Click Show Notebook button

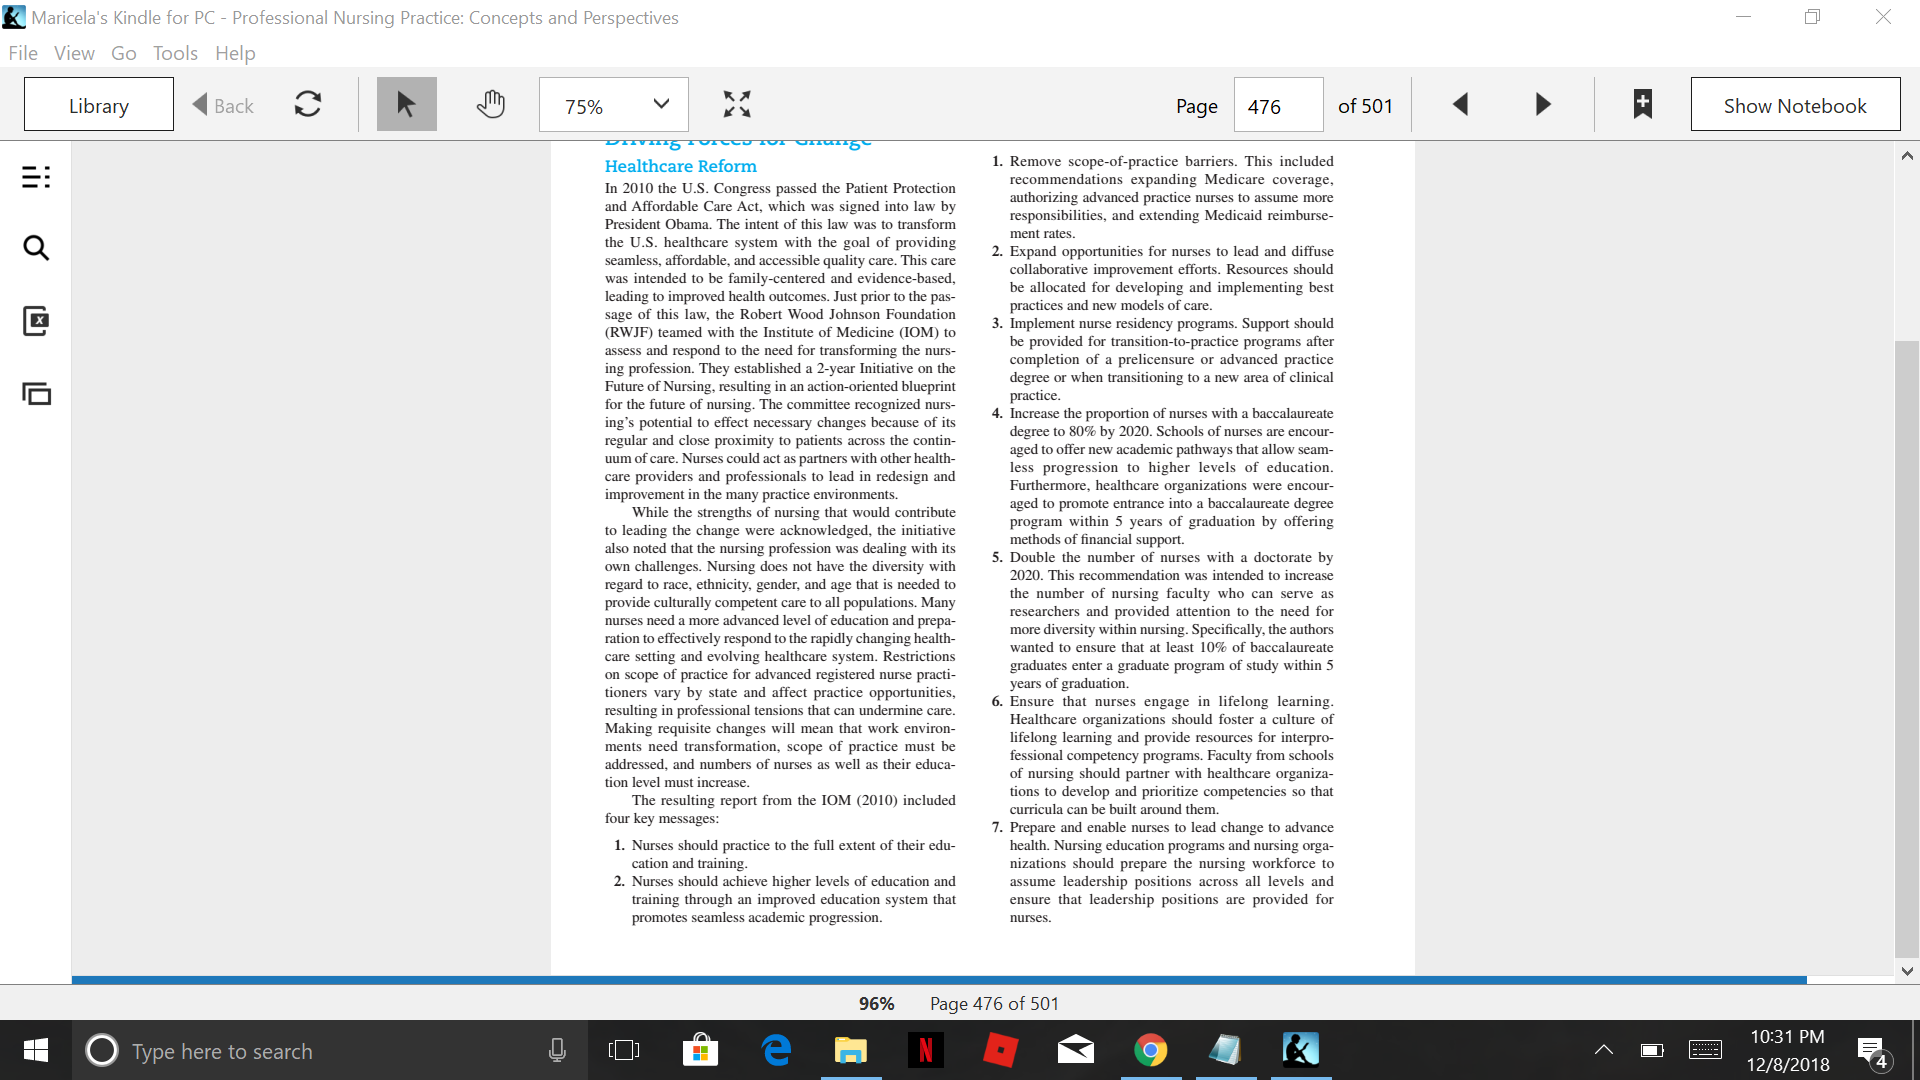[x=1795, y=105]
